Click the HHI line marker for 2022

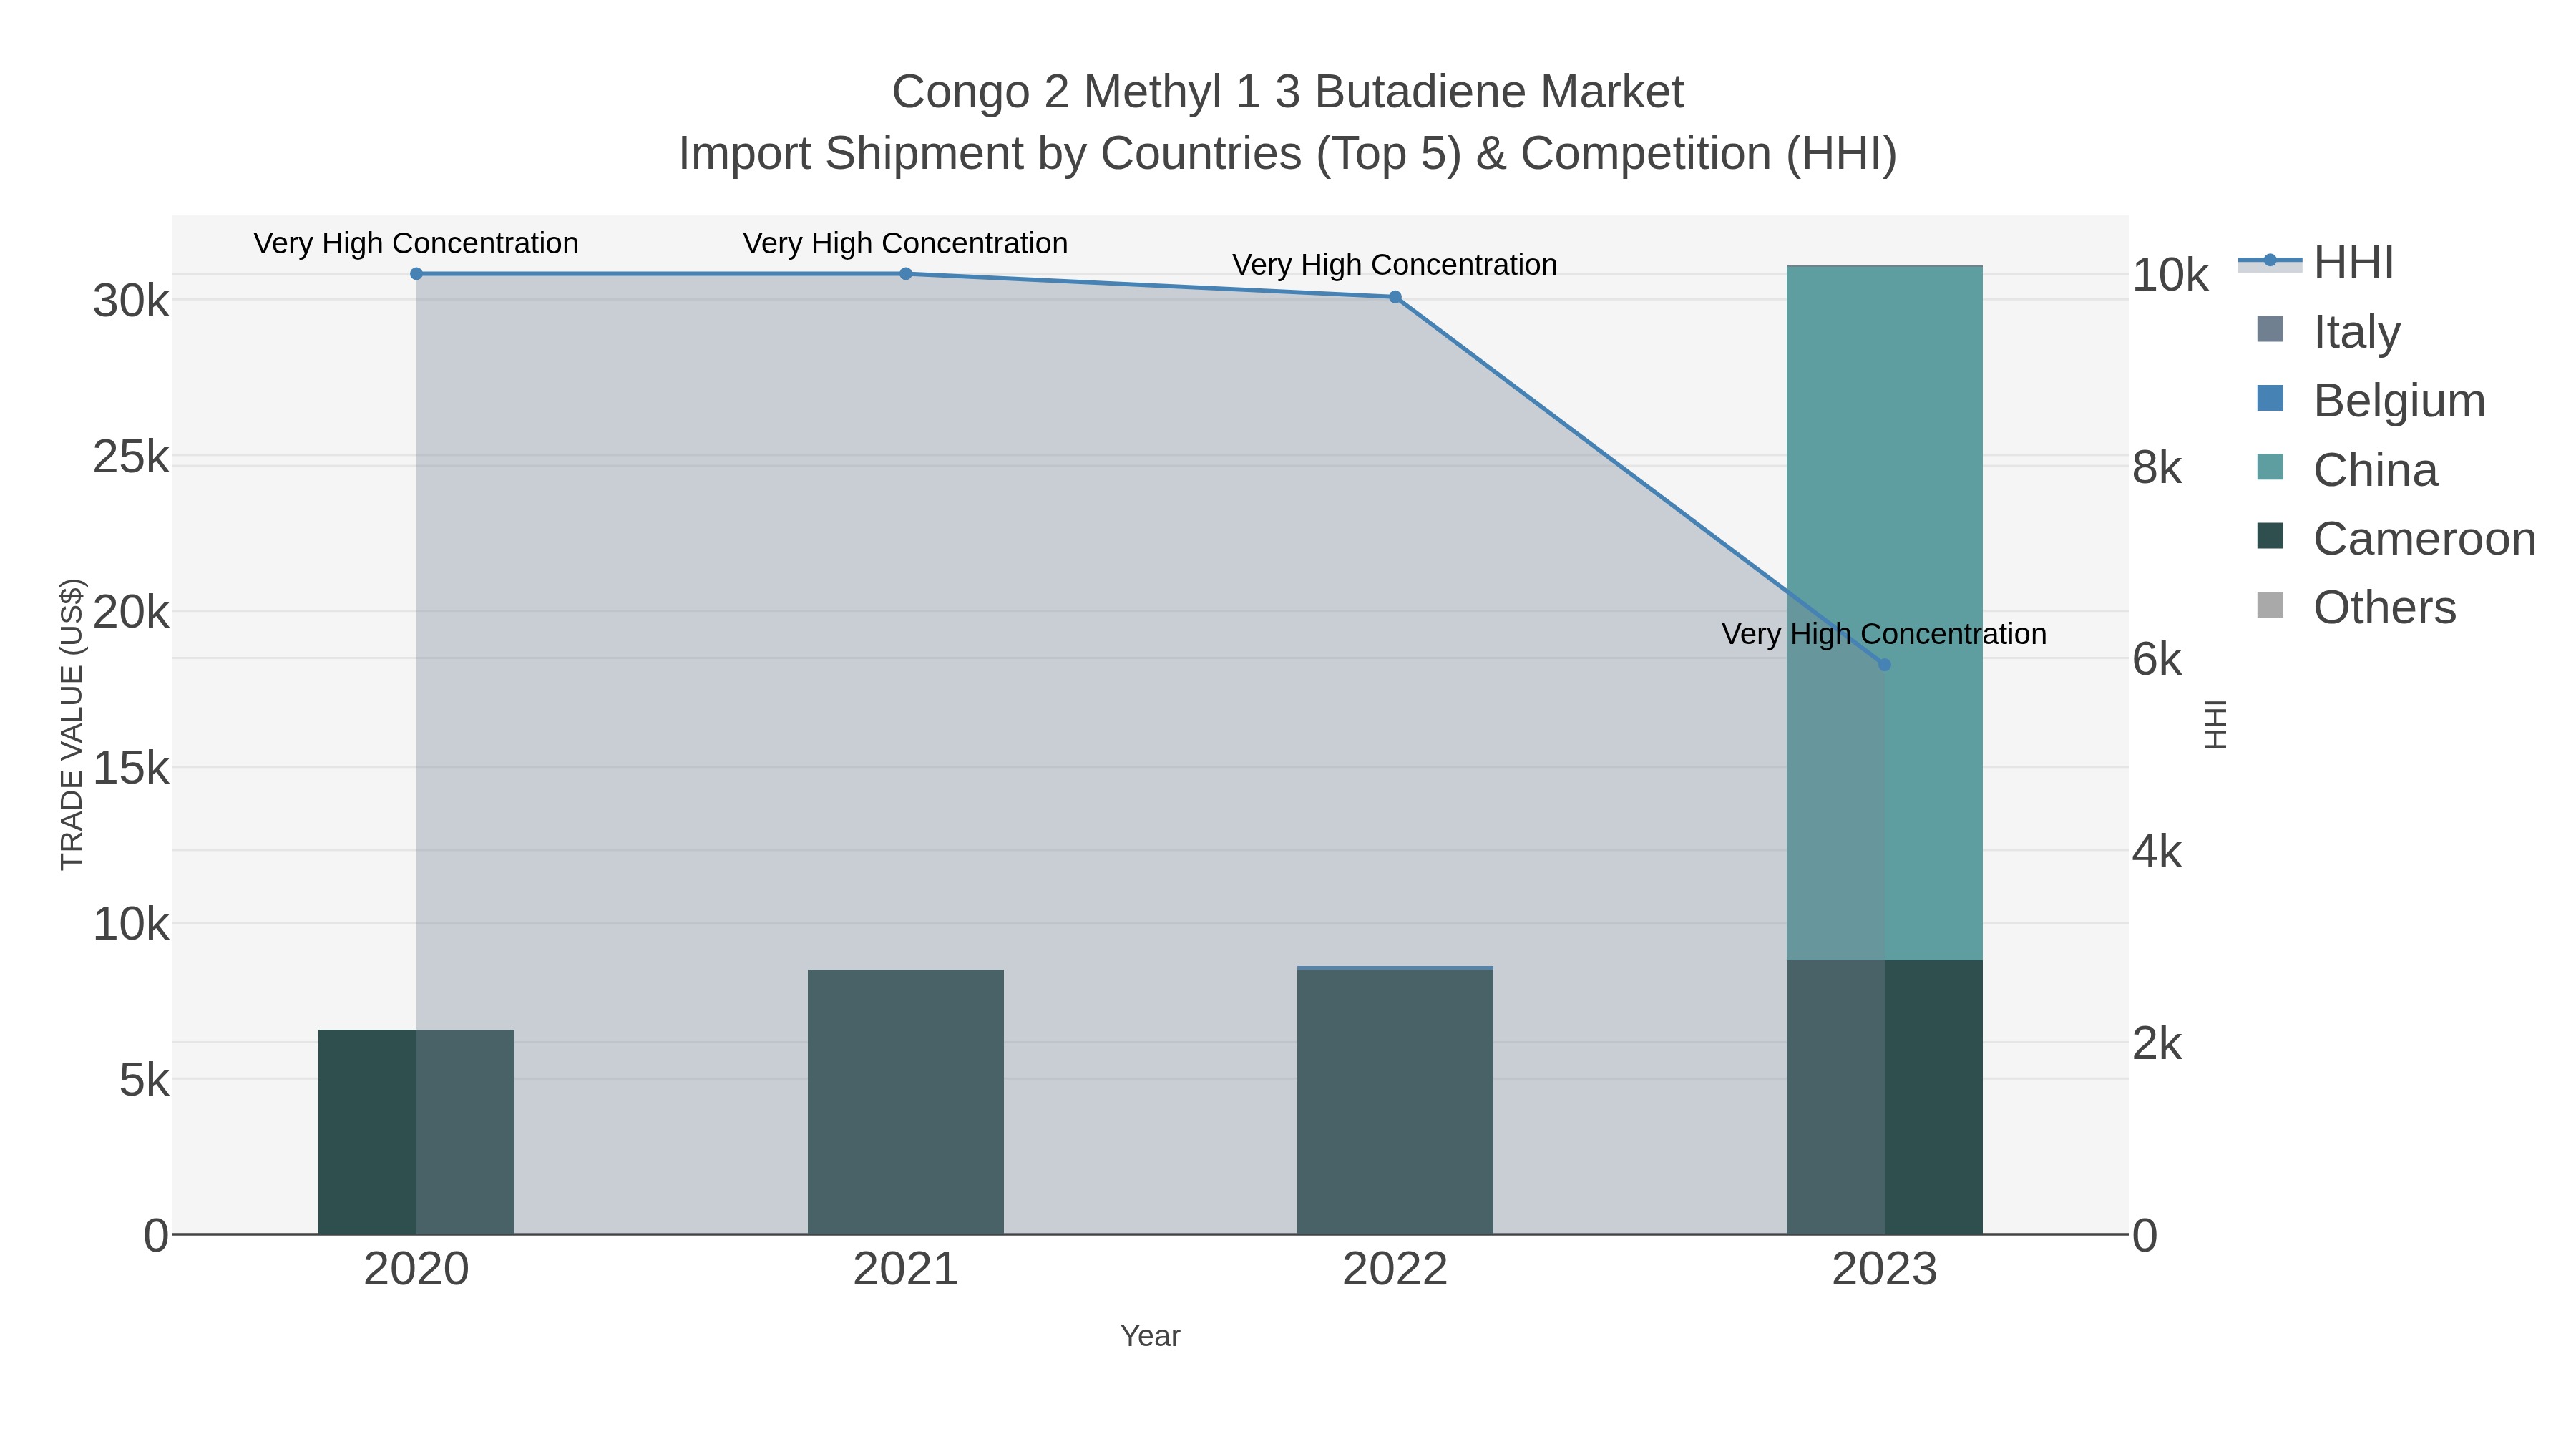click(1395, 297)
